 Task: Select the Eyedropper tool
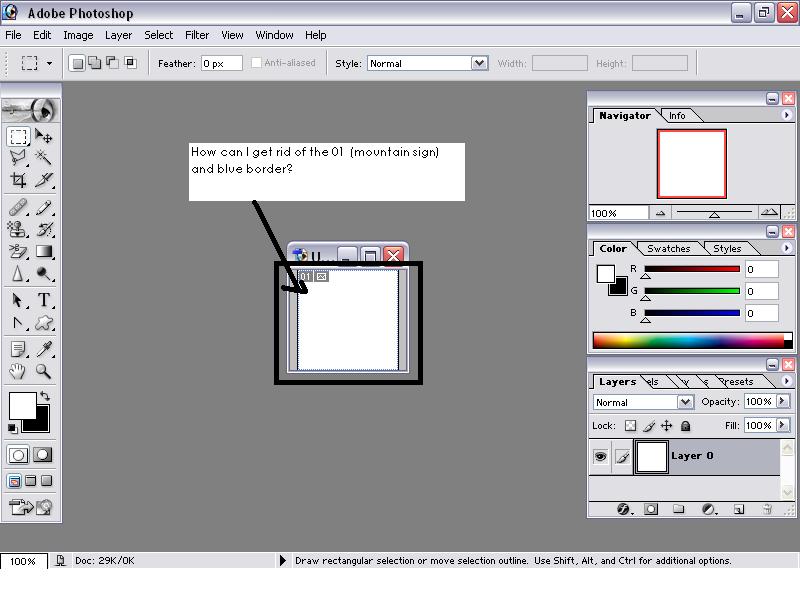[44, 348]
